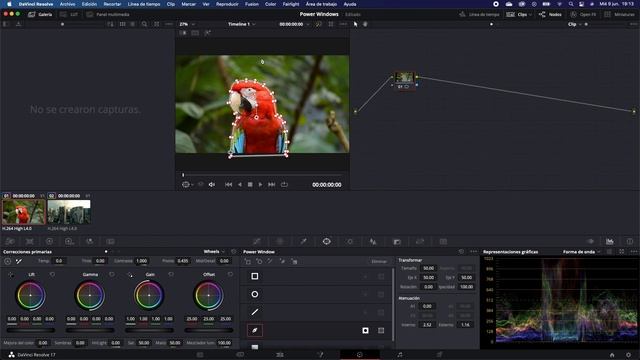Toggle the Nodos panel button
This screenshot has width=640, height=360.
coord(550,14)
